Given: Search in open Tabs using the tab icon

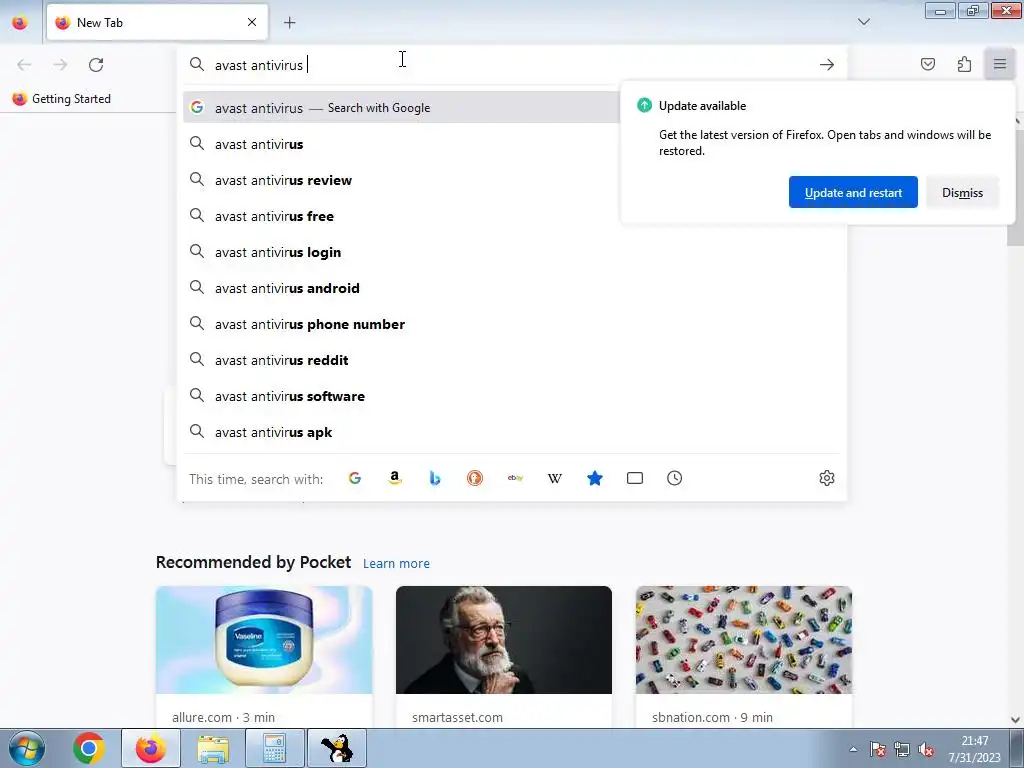Looking at the screenshot, I should [x=635, y=478].
